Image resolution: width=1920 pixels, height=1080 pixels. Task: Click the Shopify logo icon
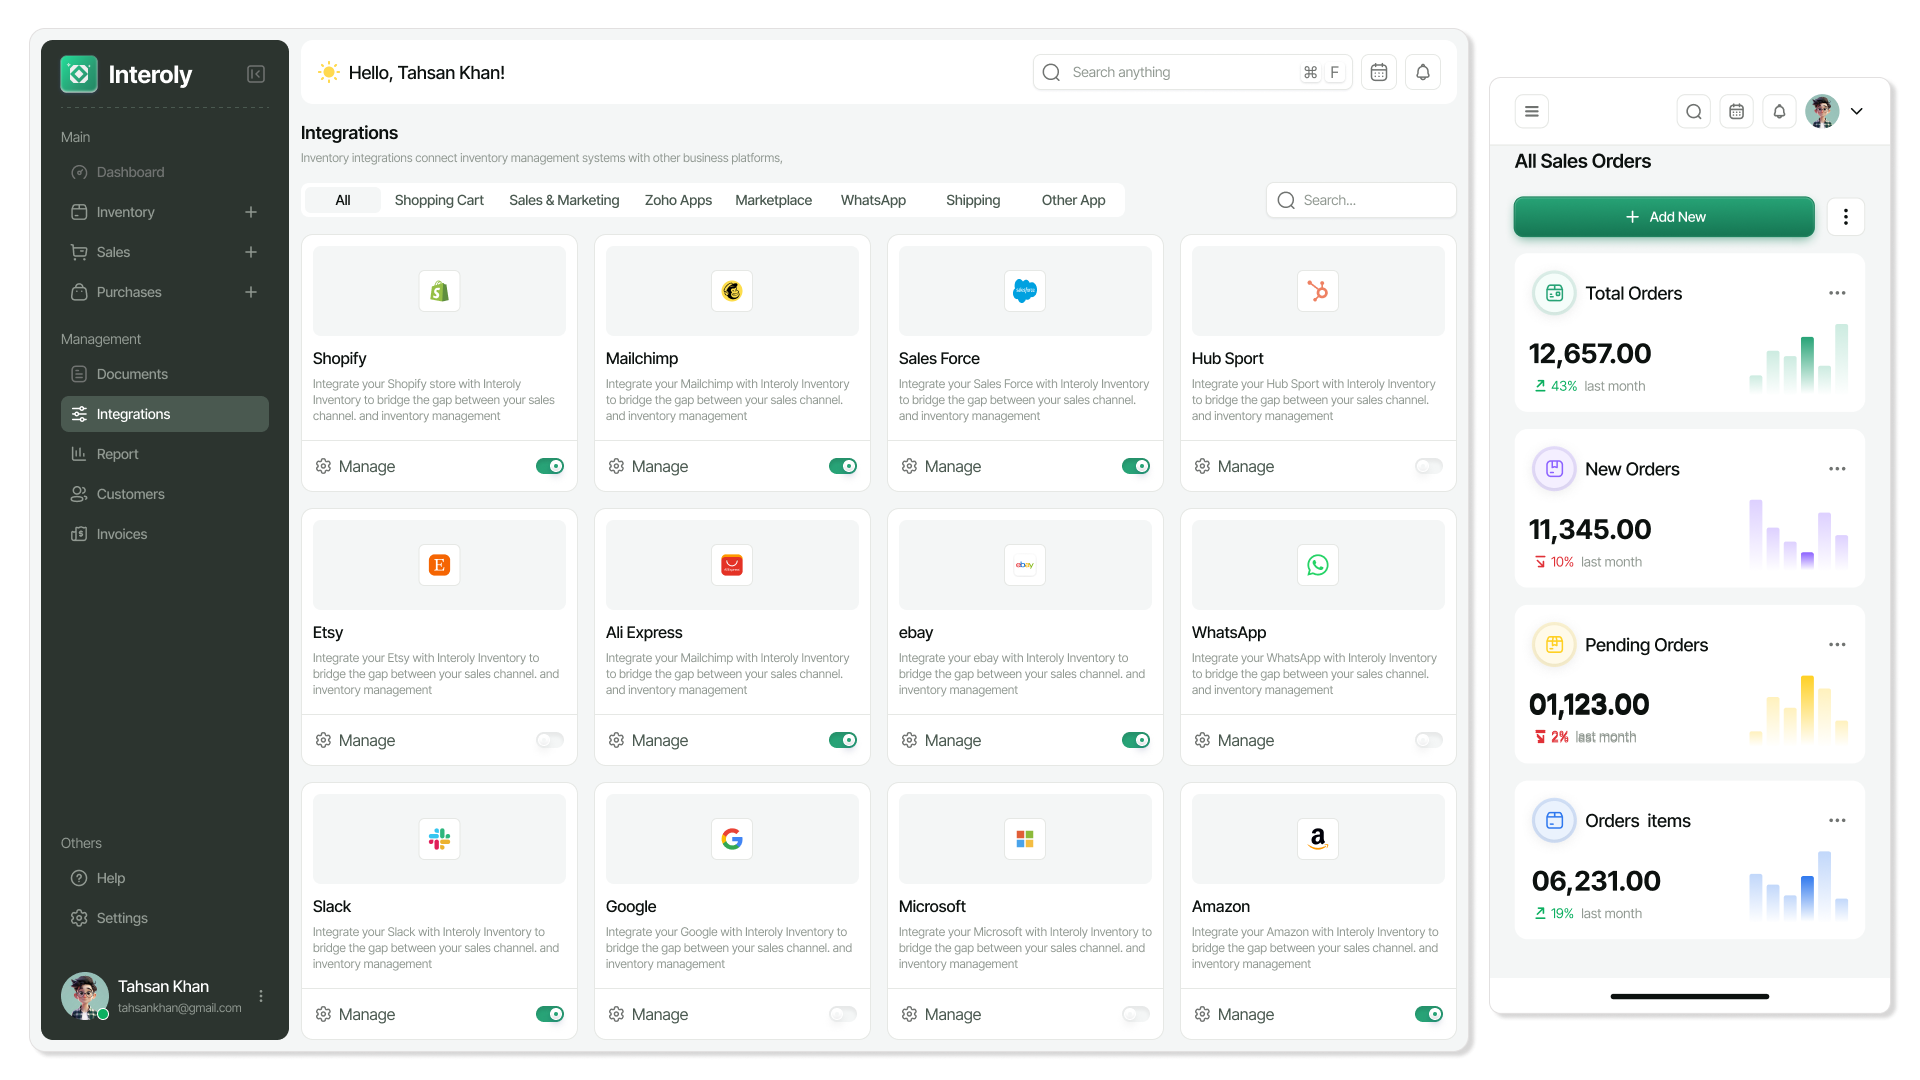click(439, 291)
